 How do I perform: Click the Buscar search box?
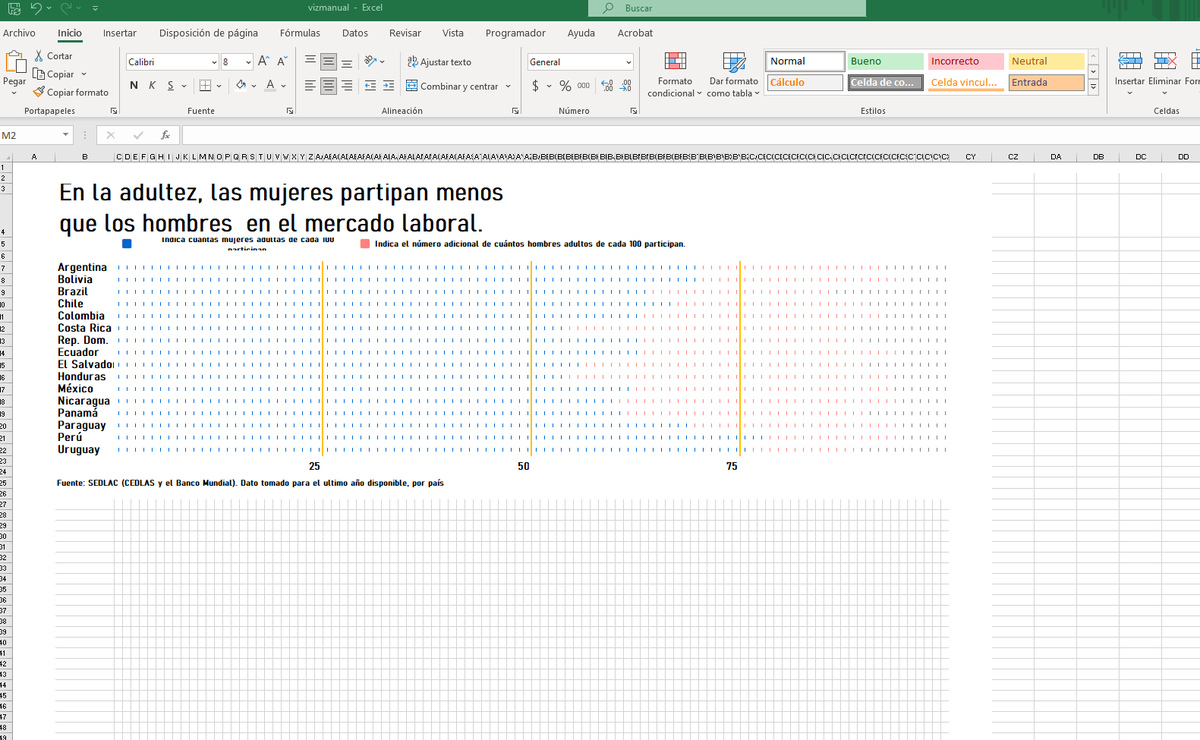coord(726,8)
